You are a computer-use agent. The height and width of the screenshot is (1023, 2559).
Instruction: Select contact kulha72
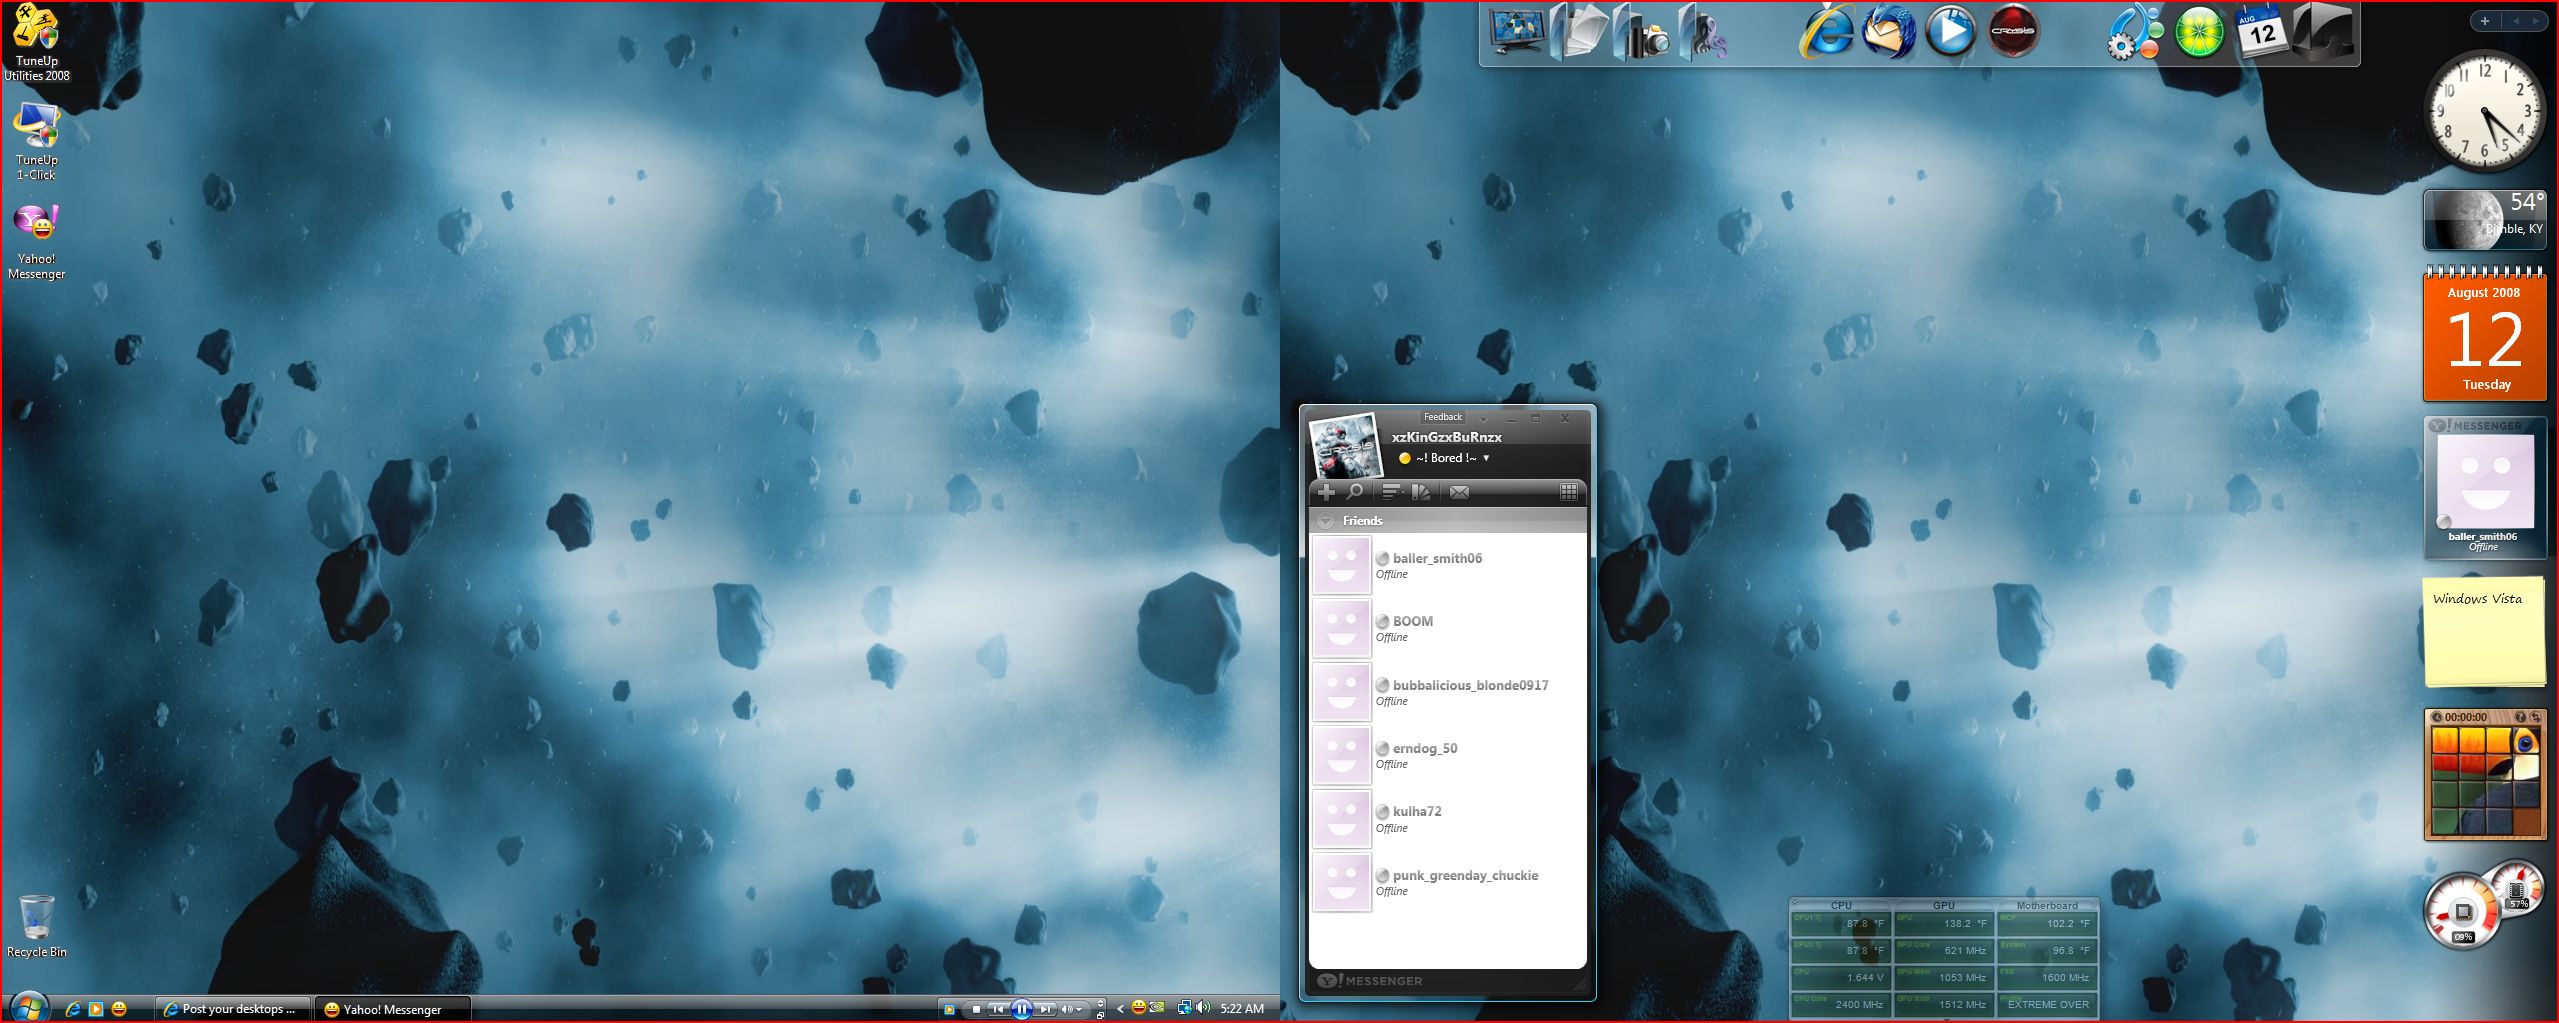pyautogui.click(x=1448, y=819)
